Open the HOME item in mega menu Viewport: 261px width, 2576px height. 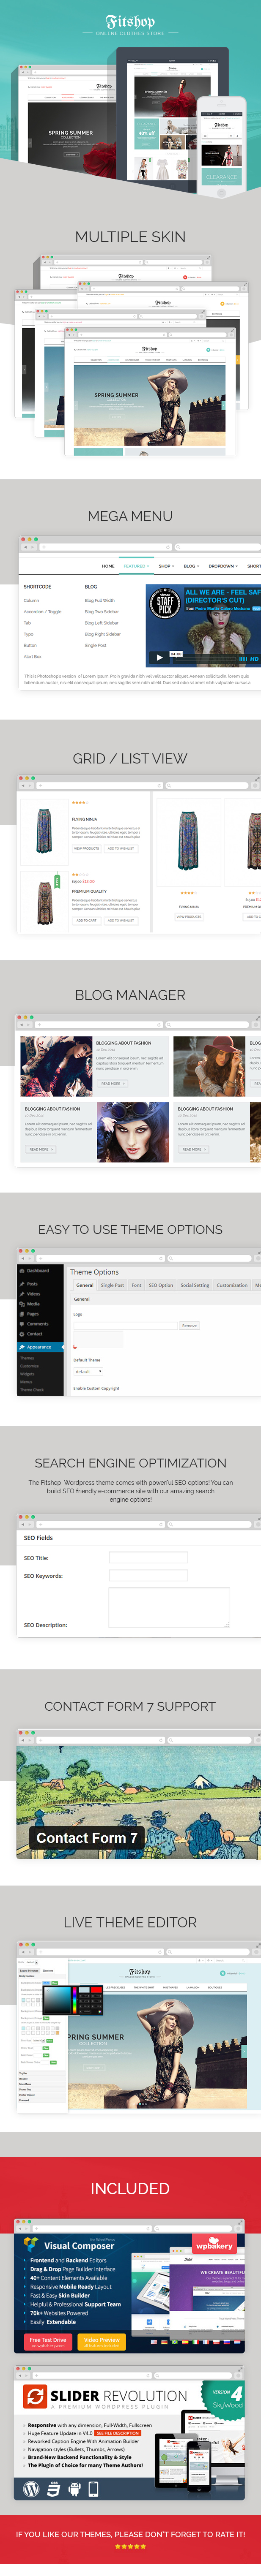tap(108, 566)
